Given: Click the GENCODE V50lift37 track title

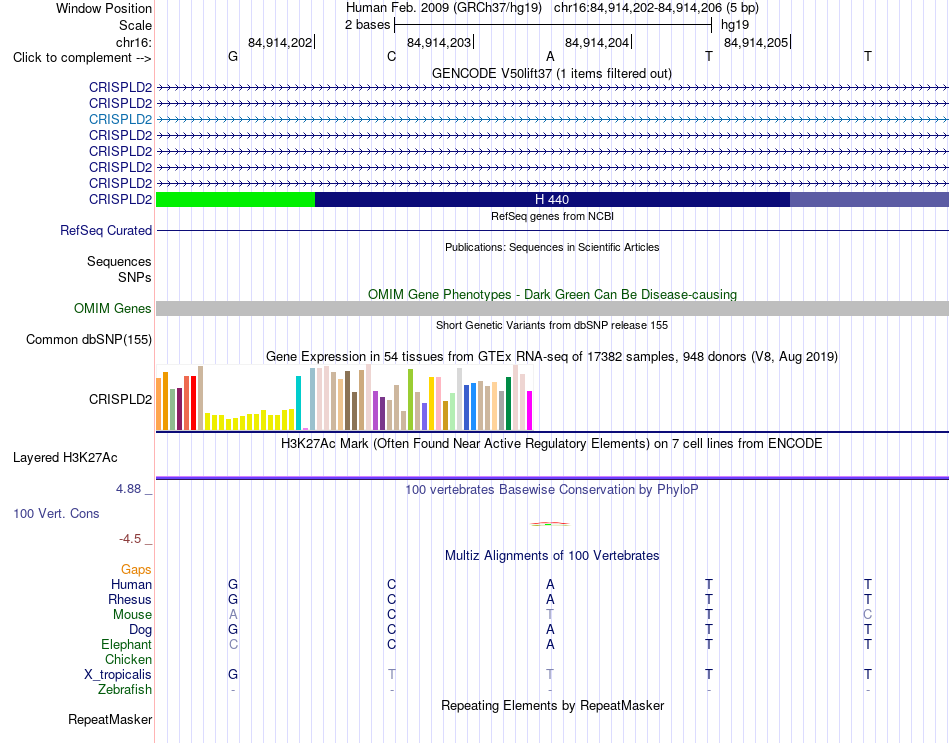Looking at the screenshot, I should (552, 73).
